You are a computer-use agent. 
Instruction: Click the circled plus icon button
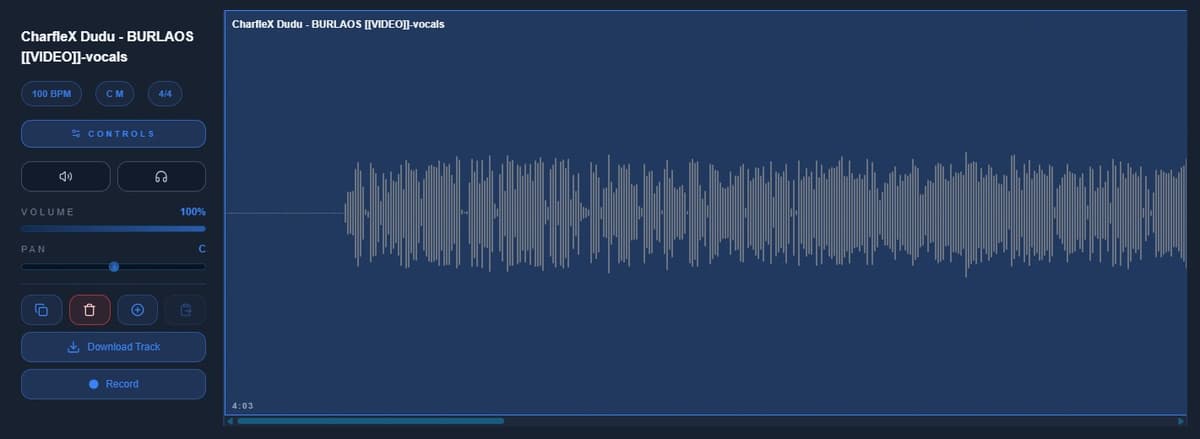coord(137,310)
